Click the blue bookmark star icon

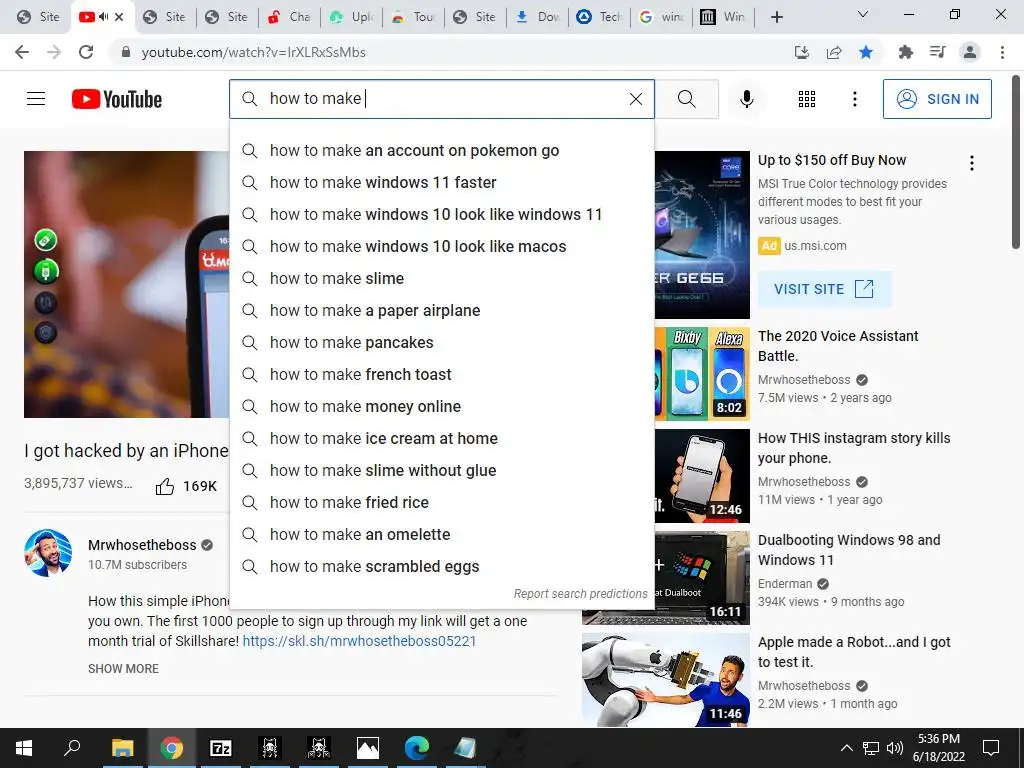pyautogui.click(x=866, y=52)
